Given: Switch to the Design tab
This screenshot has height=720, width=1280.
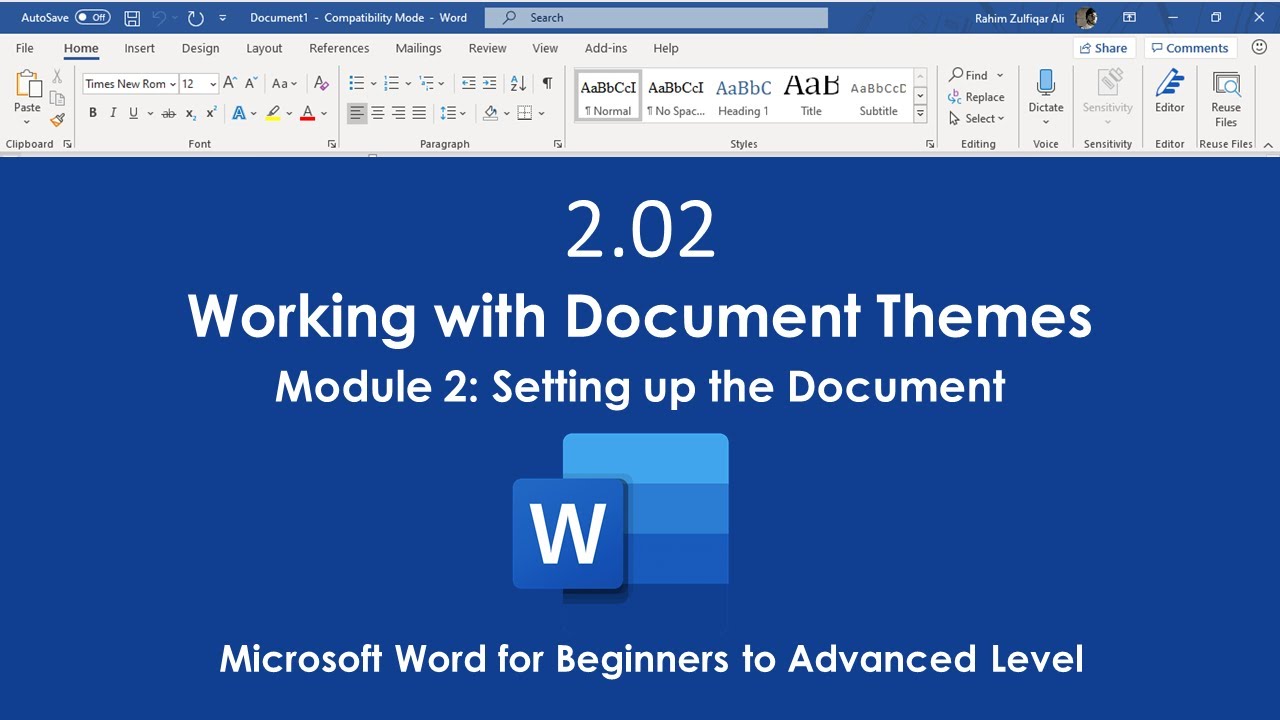Looking at the screenshot, I should [200, 48].
